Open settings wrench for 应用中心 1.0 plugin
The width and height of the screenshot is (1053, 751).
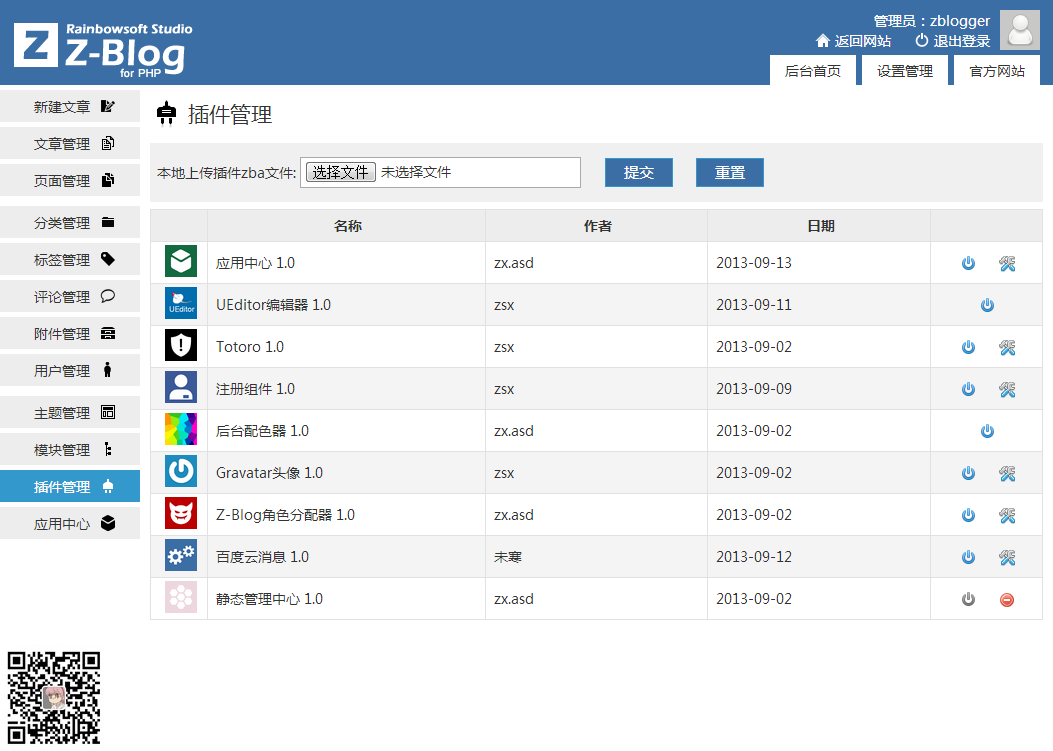coord(1007,263)
